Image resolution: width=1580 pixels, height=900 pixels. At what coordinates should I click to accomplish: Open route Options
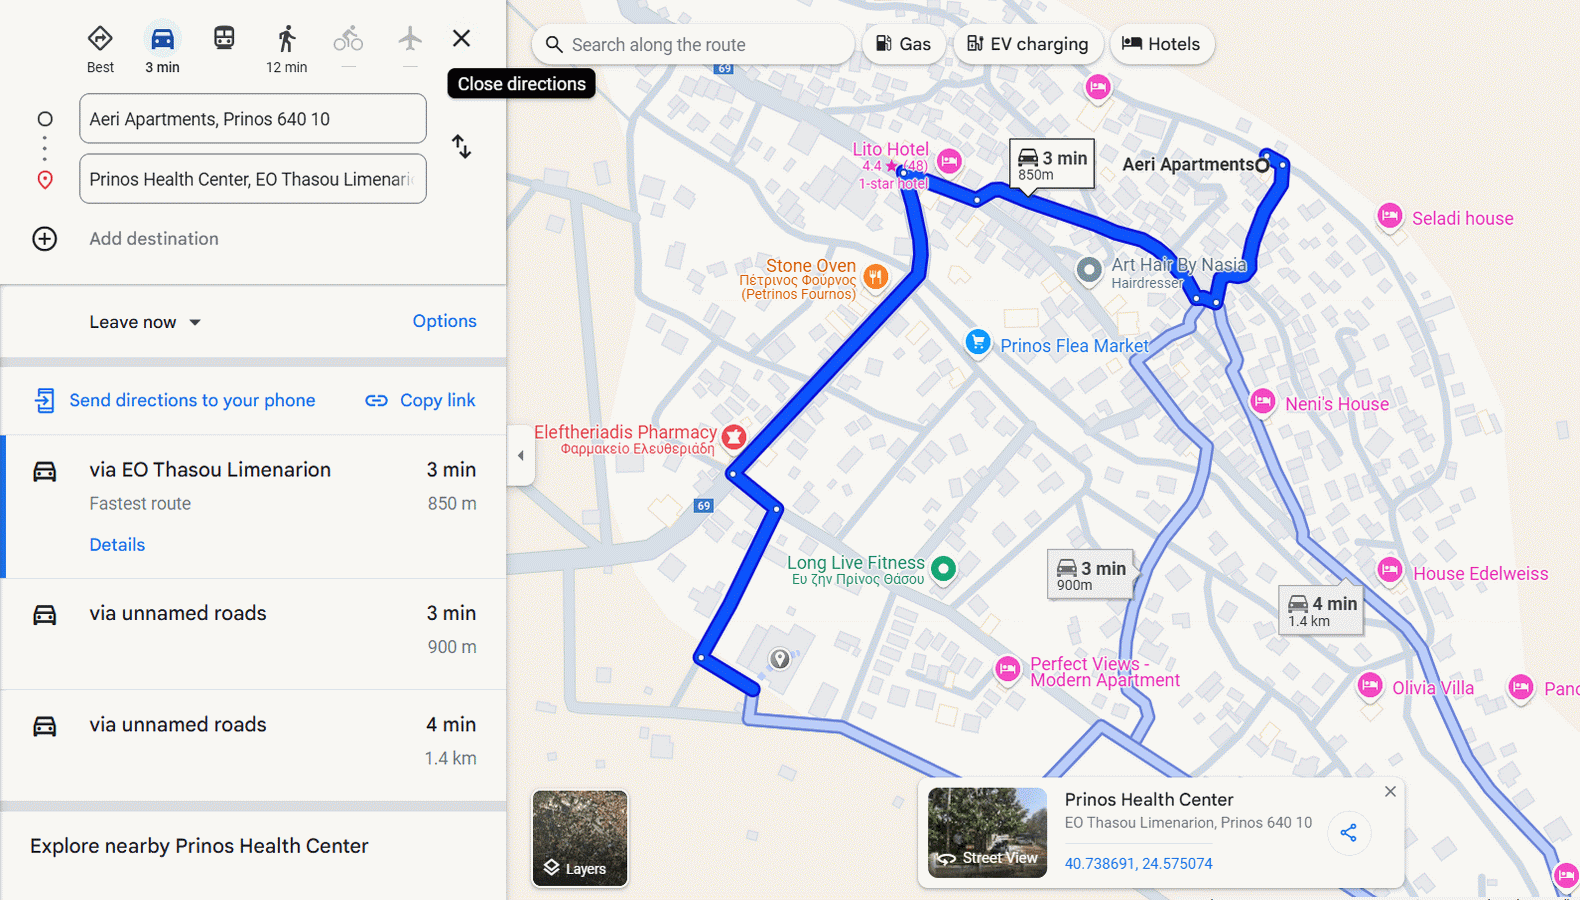pos(444,321)
